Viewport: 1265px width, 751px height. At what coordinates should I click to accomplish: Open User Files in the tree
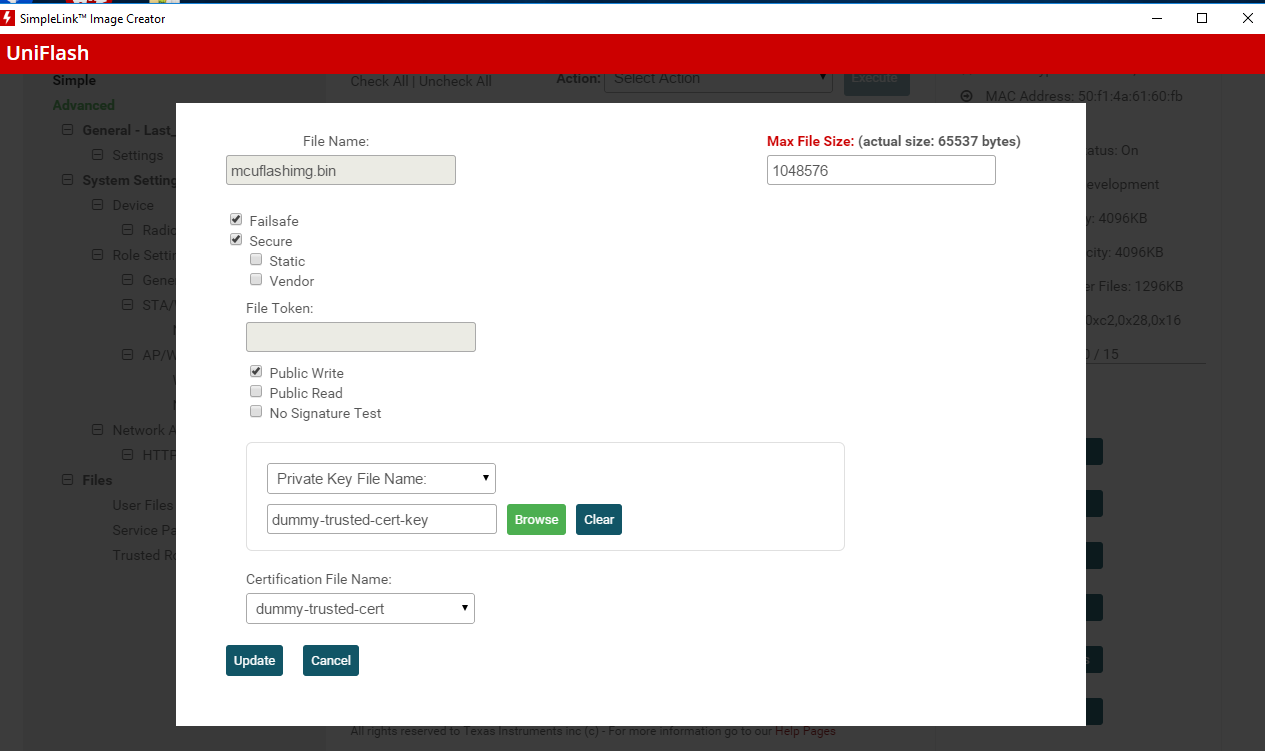144,505
